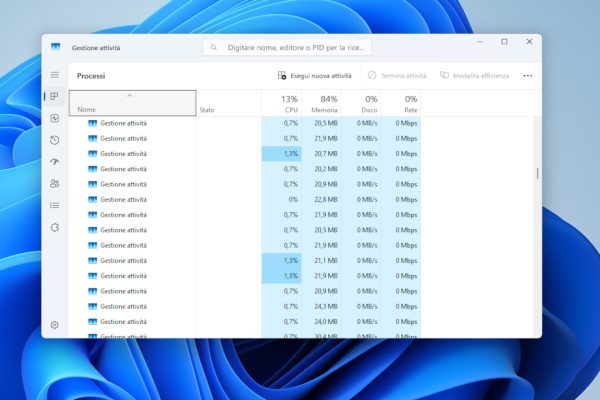This screenshot has height=400, width=600.
Task: Select Gestione attività row using 21,1 MB
Action: [x=245, y=261]
